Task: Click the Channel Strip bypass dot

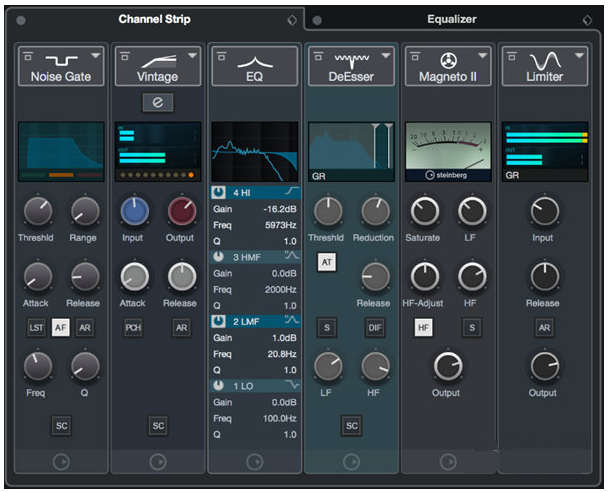Action: pos(21,20)
